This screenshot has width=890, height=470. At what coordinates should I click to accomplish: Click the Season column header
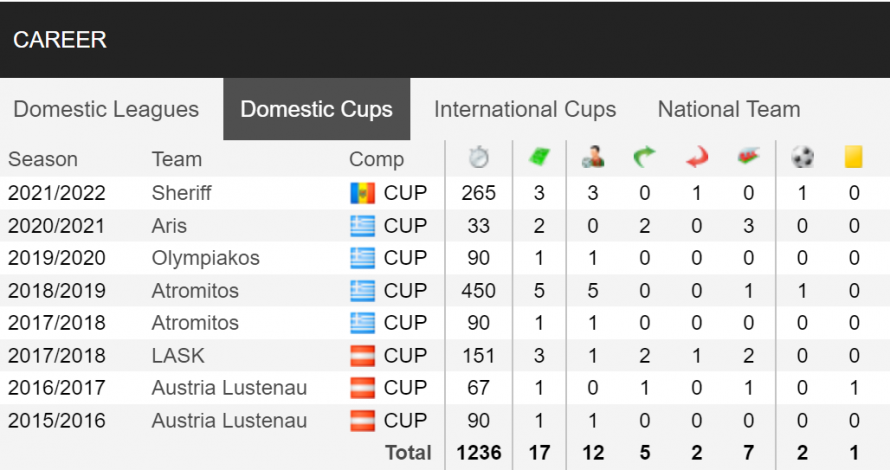click(43, 160)
